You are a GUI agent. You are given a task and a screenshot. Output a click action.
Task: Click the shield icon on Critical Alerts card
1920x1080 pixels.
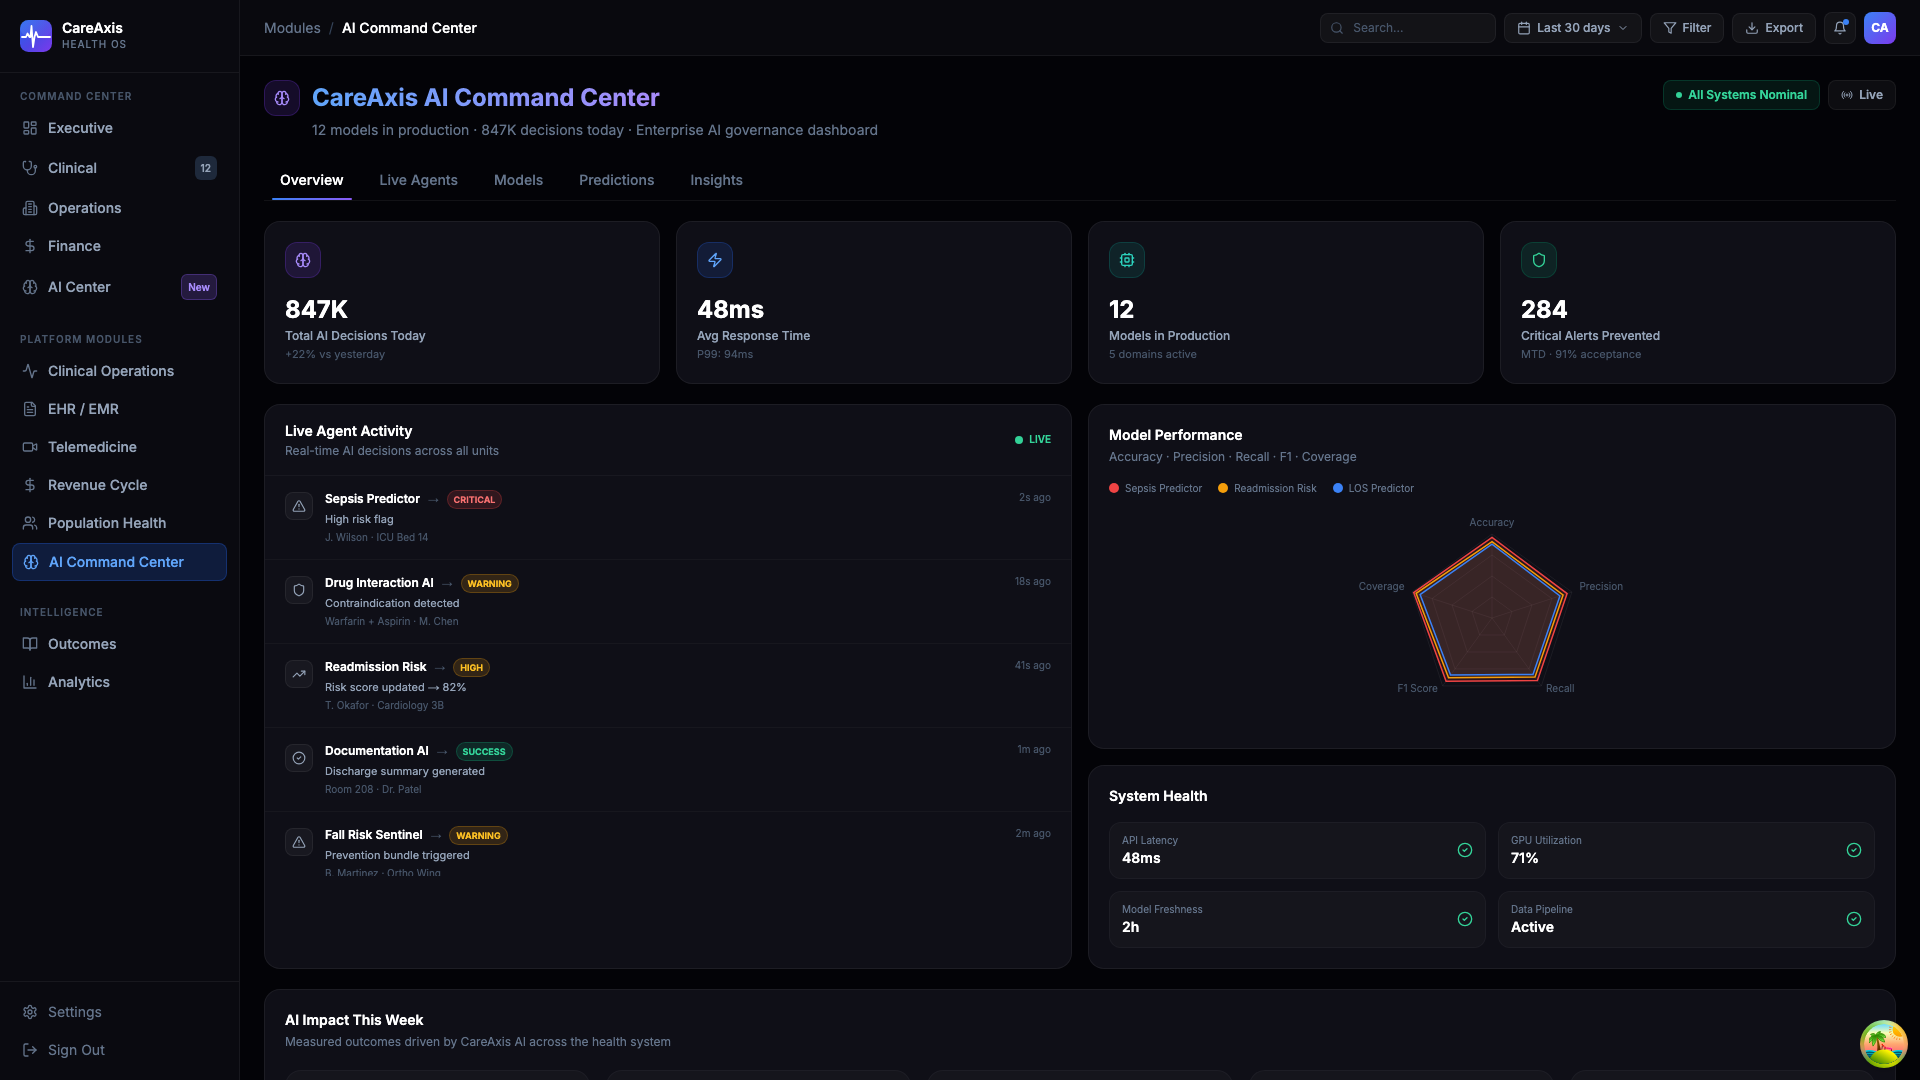1539,260
